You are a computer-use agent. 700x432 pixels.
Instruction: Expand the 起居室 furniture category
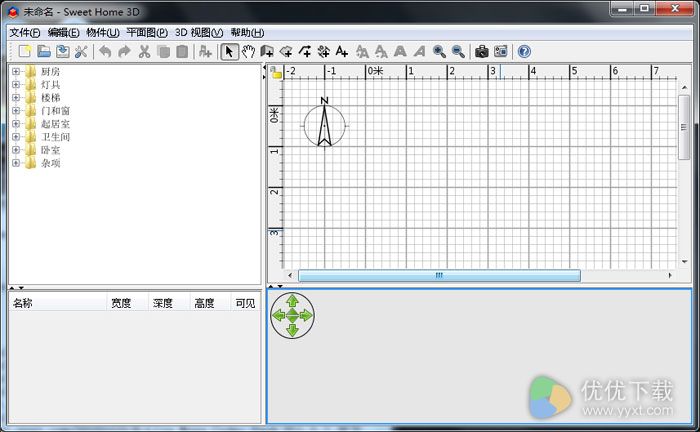[x=16, y=124]
